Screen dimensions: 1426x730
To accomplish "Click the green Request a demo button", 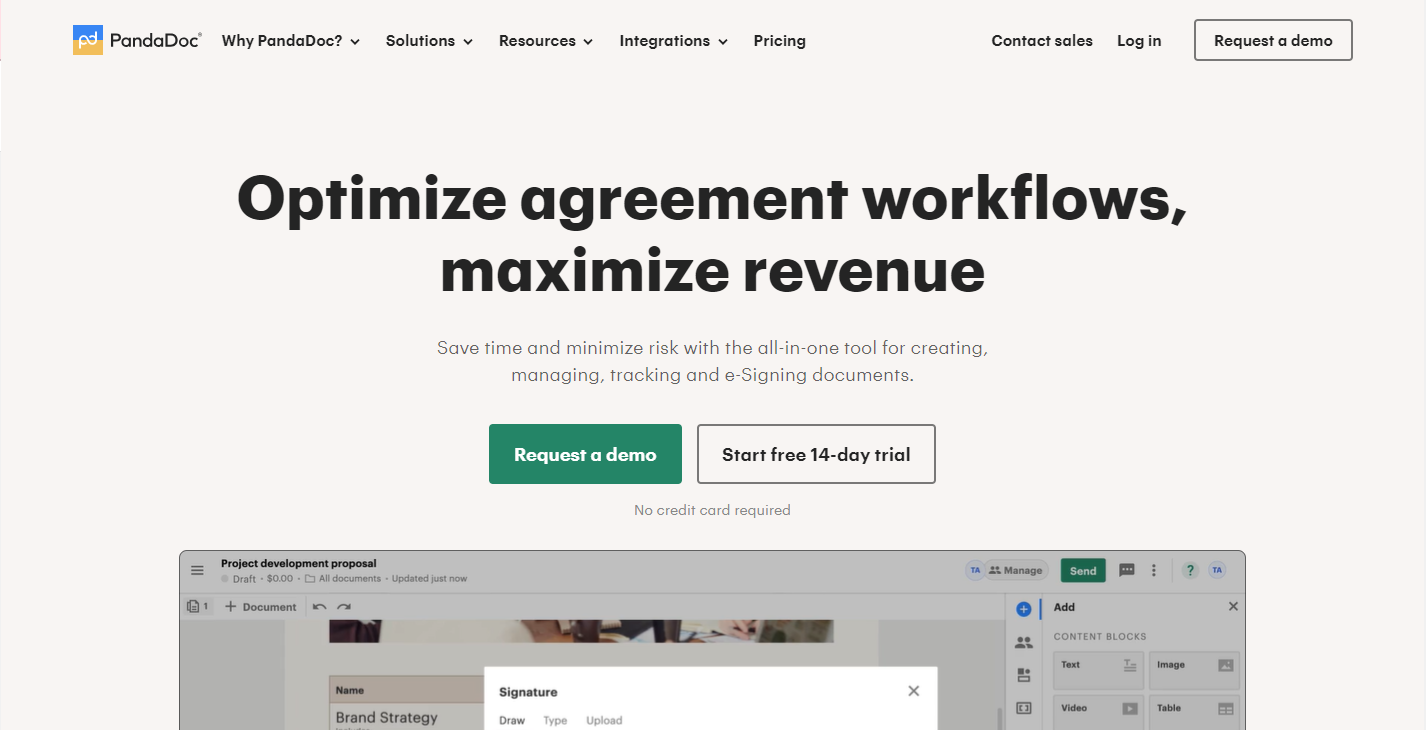I will pos(585,454).
